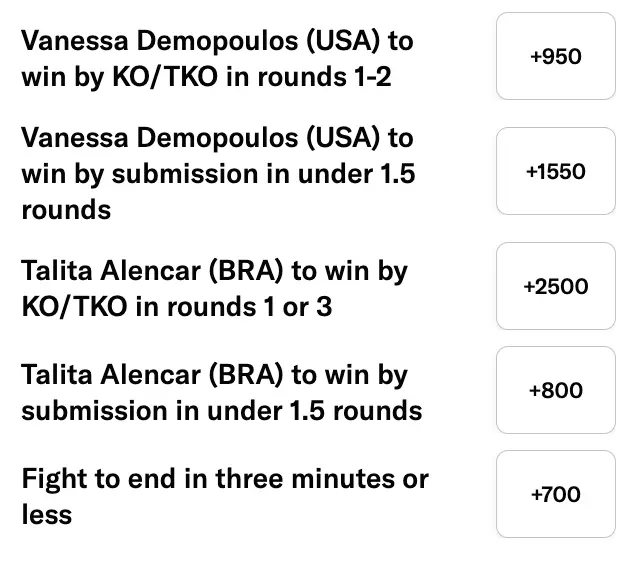Click the Demopoulos submission under 1.5 rounds text
636x564 pixels.
pos(217,173)
